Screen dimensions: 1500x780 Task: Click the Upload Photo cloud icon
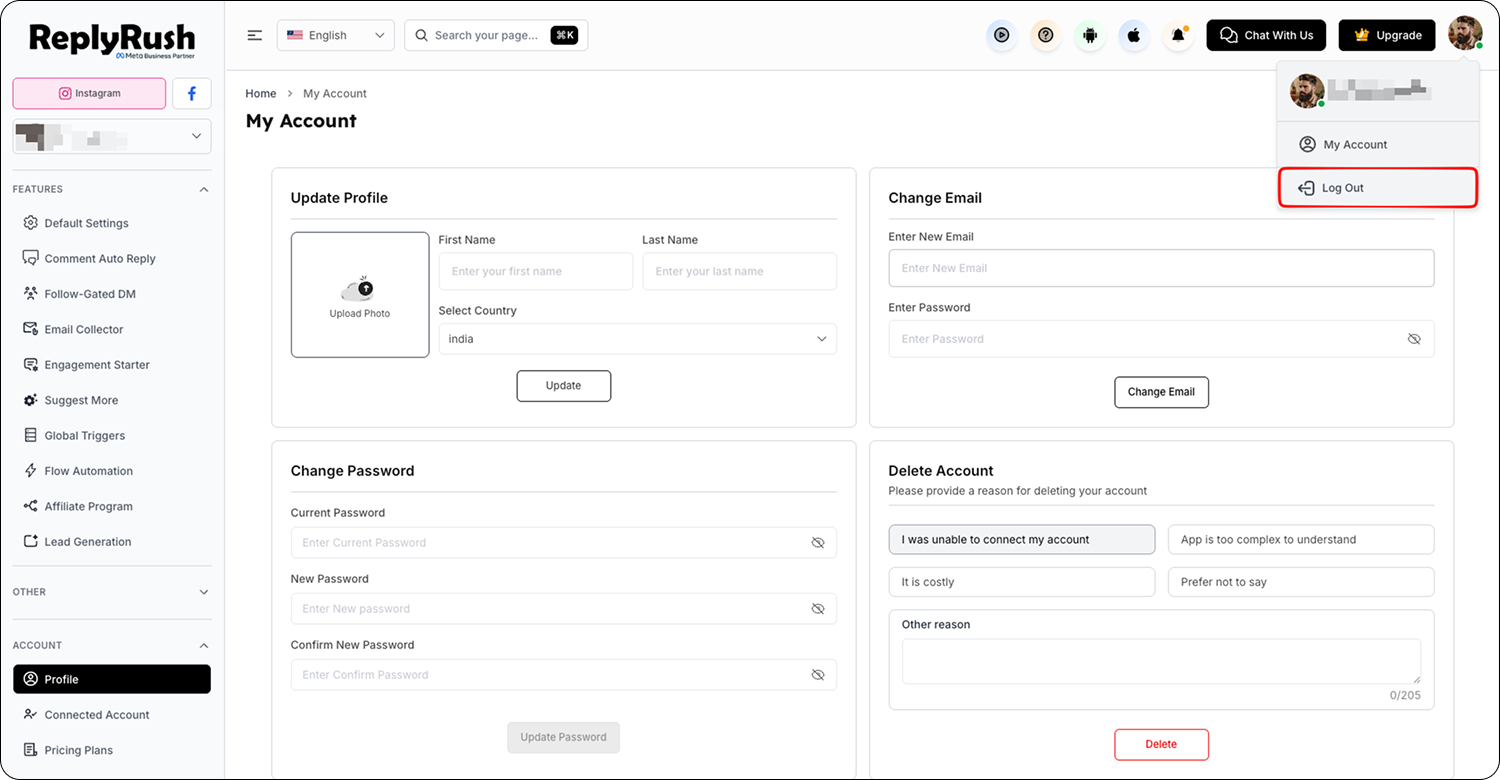[x=359, y=288]
